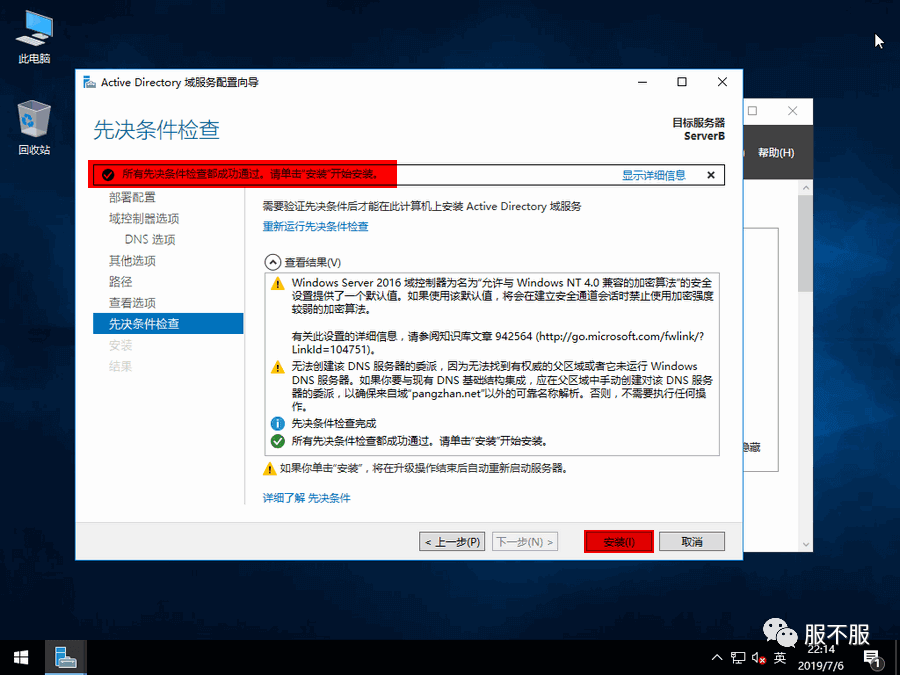Screen dimensions: 900x675
Task: Open the Windows Start menu
Action: pos(22,658)
